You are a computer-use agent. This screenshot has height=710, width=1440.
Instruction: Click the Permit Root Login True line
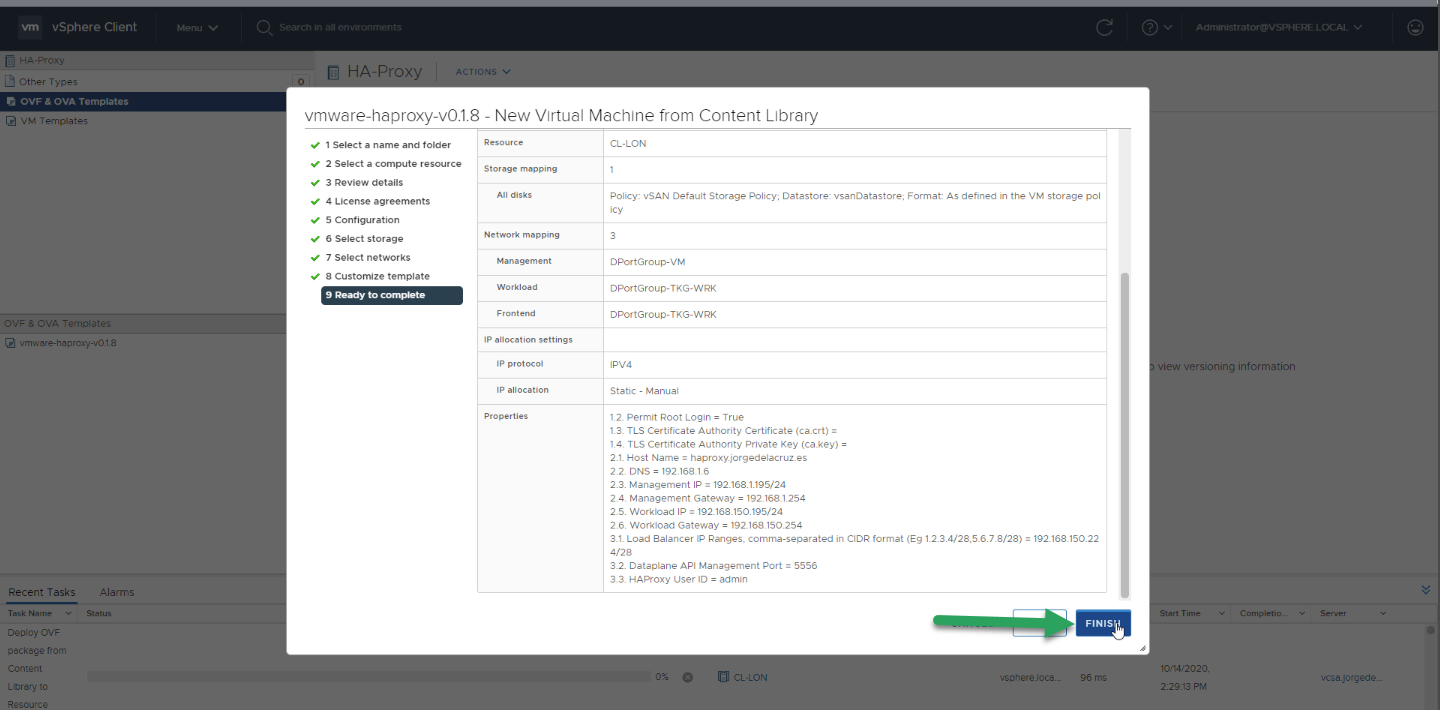[x=676, y=417]
